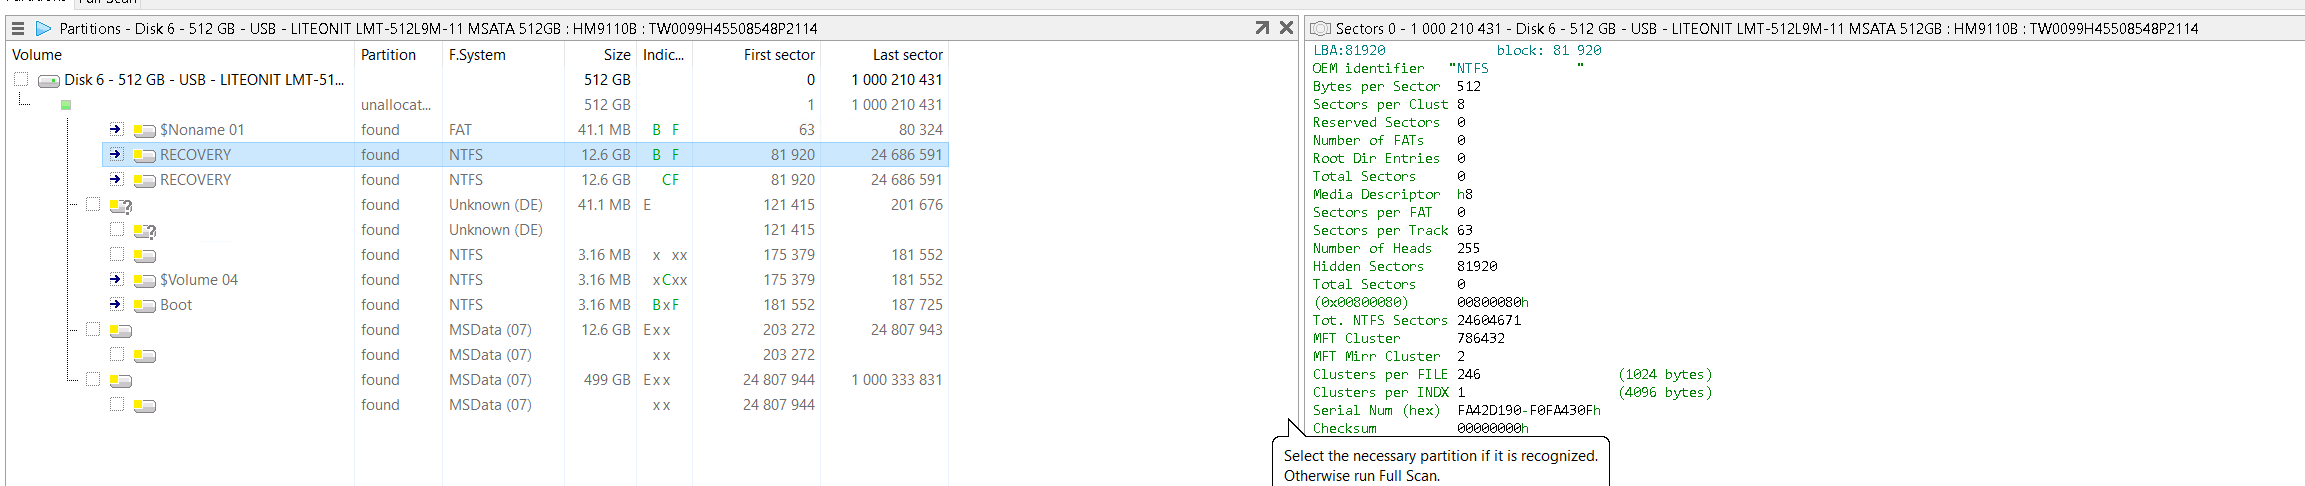2305x486 pixels.
Task: Click the volume icon next to $Noname 01
Action: tap(145, 130)
